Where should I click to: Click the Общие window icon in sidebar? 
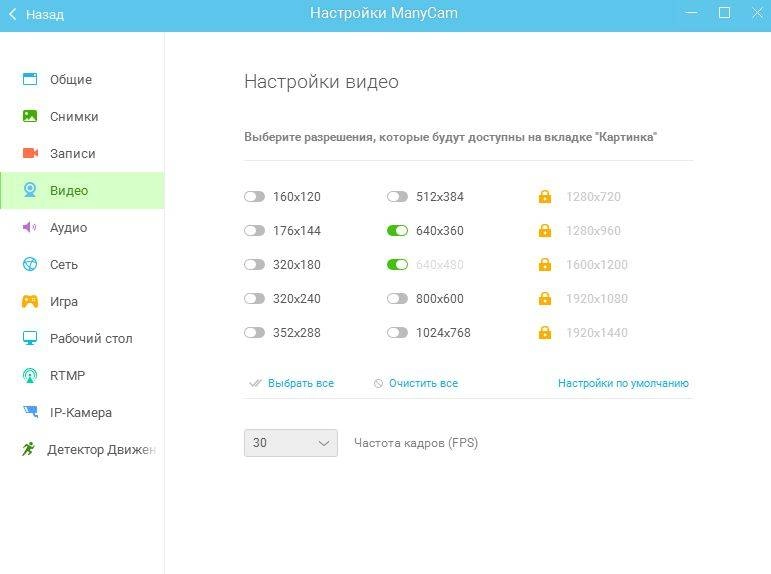[30, 79]
